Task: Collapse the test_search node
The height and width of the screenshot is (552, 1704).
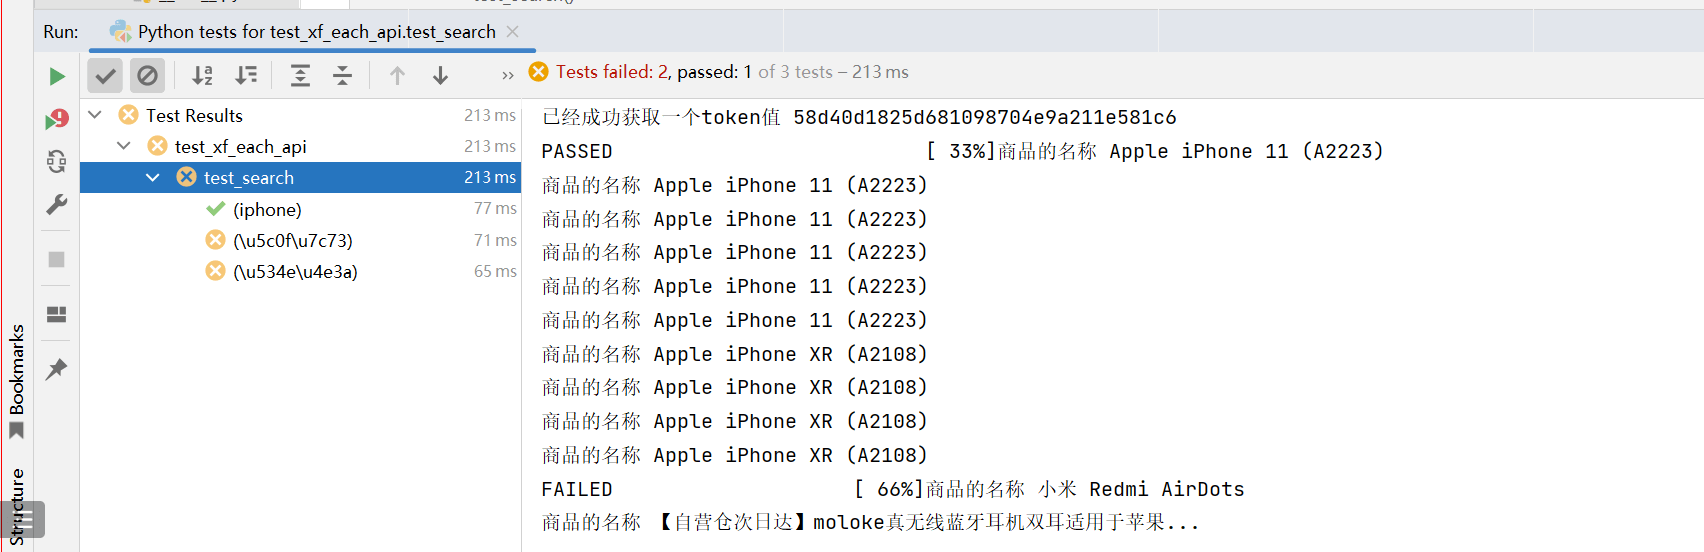Action: click(153, 177)
